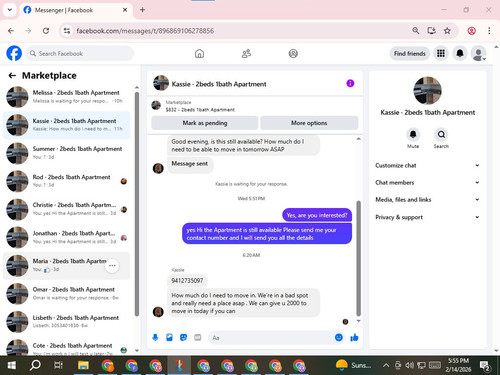Open a new browser tab
The height and width of the screenshot is (375, 500).
[142, 10]
